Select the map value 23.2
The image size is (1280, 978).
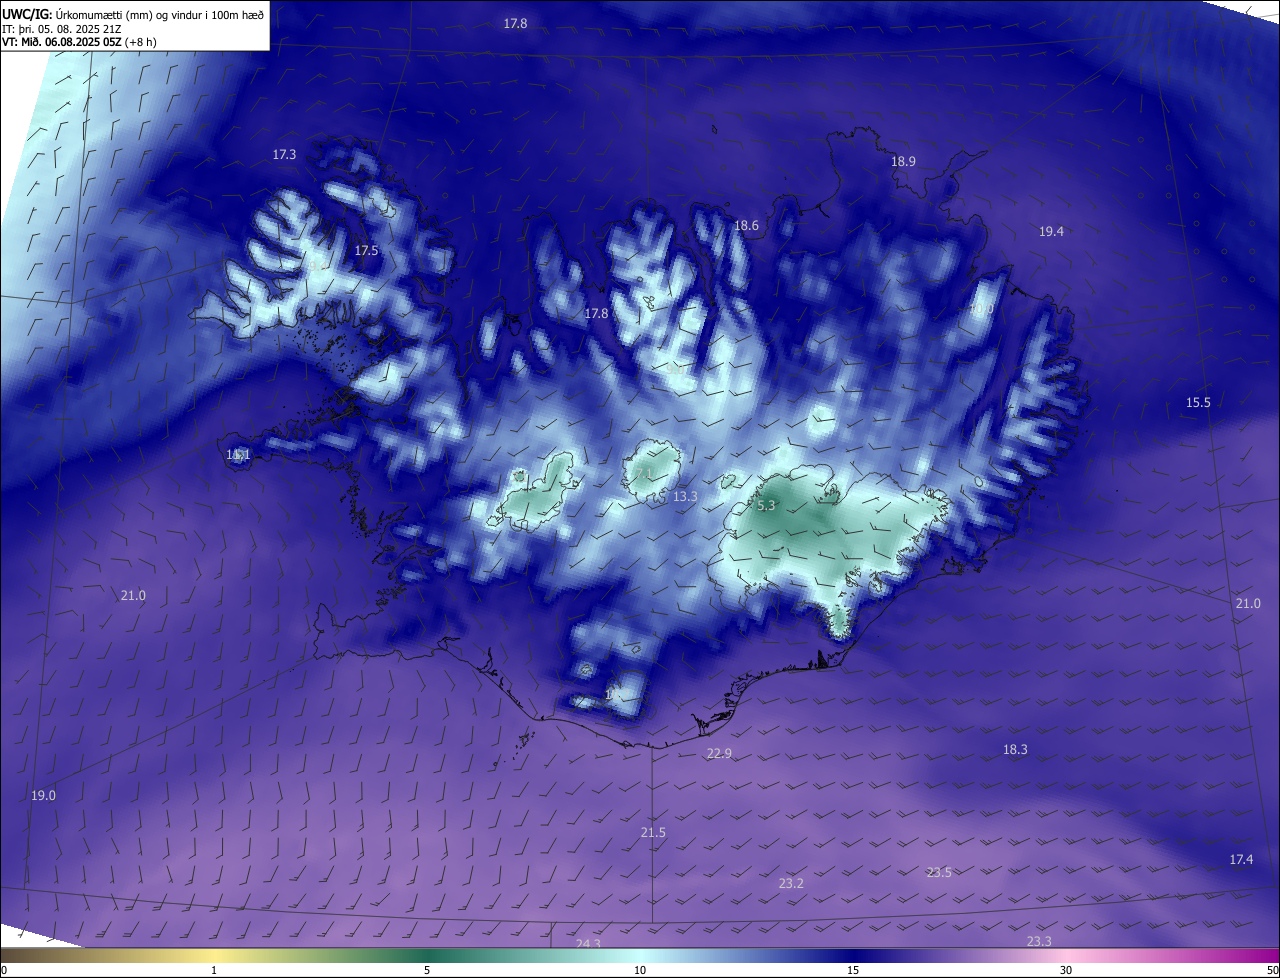791,883
